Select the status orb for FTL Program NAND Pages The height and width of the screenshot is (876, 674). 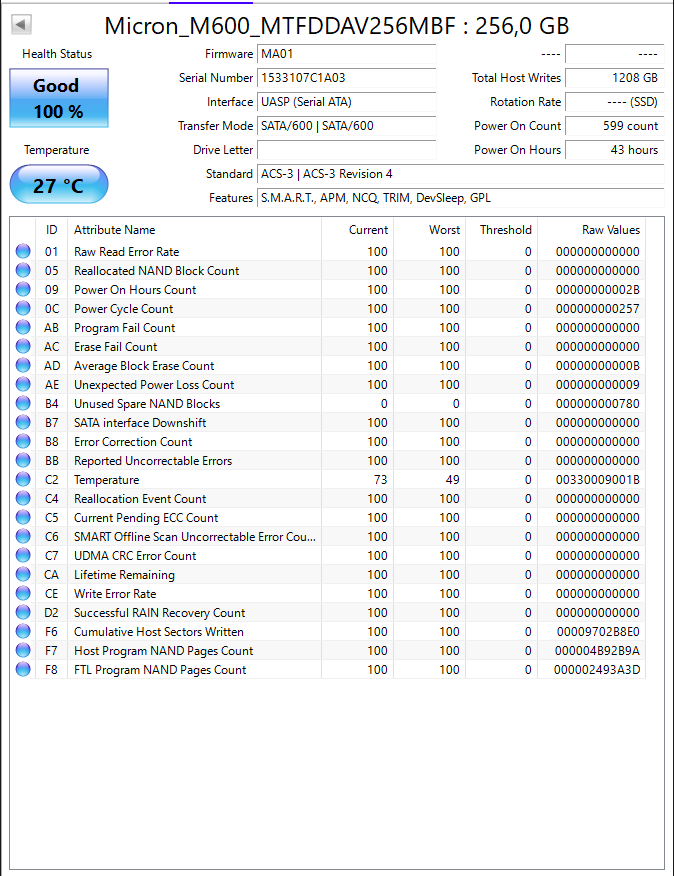coord(23,669)
